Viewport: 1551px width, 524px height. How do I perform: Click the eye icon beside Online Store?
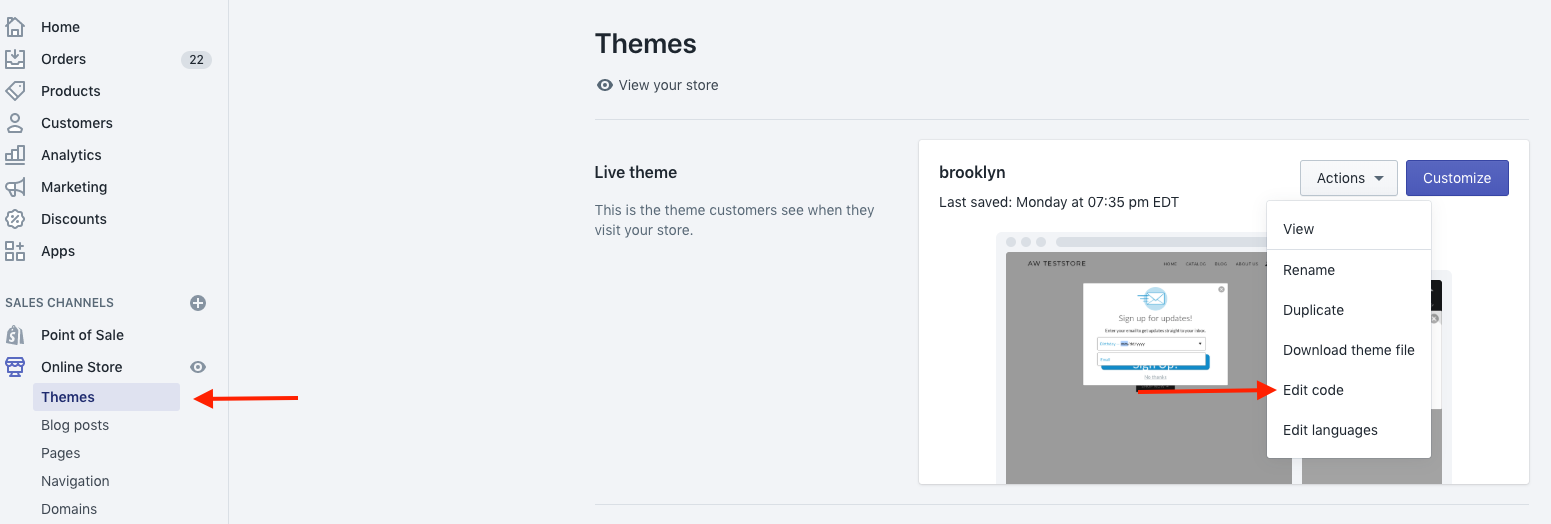pyautogui.click(x=198, y=367)
